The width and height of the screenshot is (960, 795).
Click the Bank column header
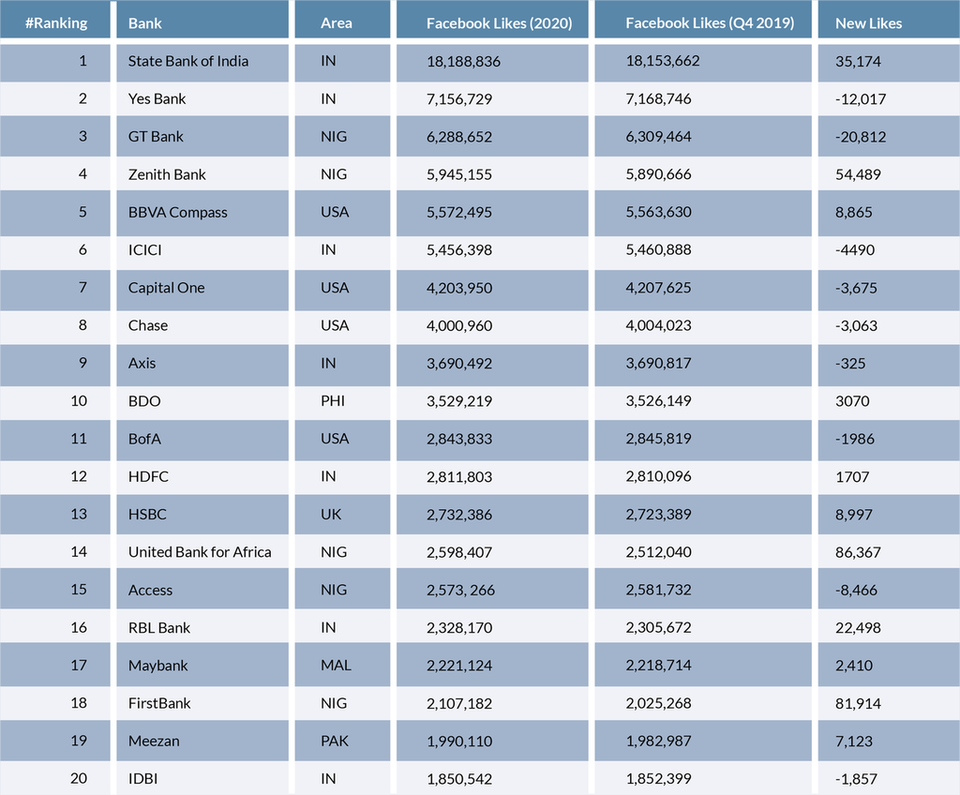pyautogui.click(x=145, y=23)
